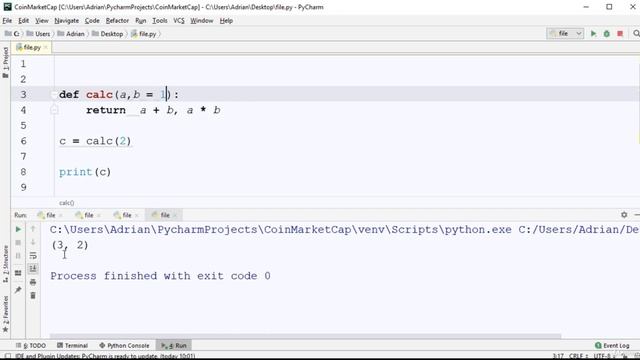Click the restore layout icon in the Run panel
This screenshot has width=640, height=360.
18,273
